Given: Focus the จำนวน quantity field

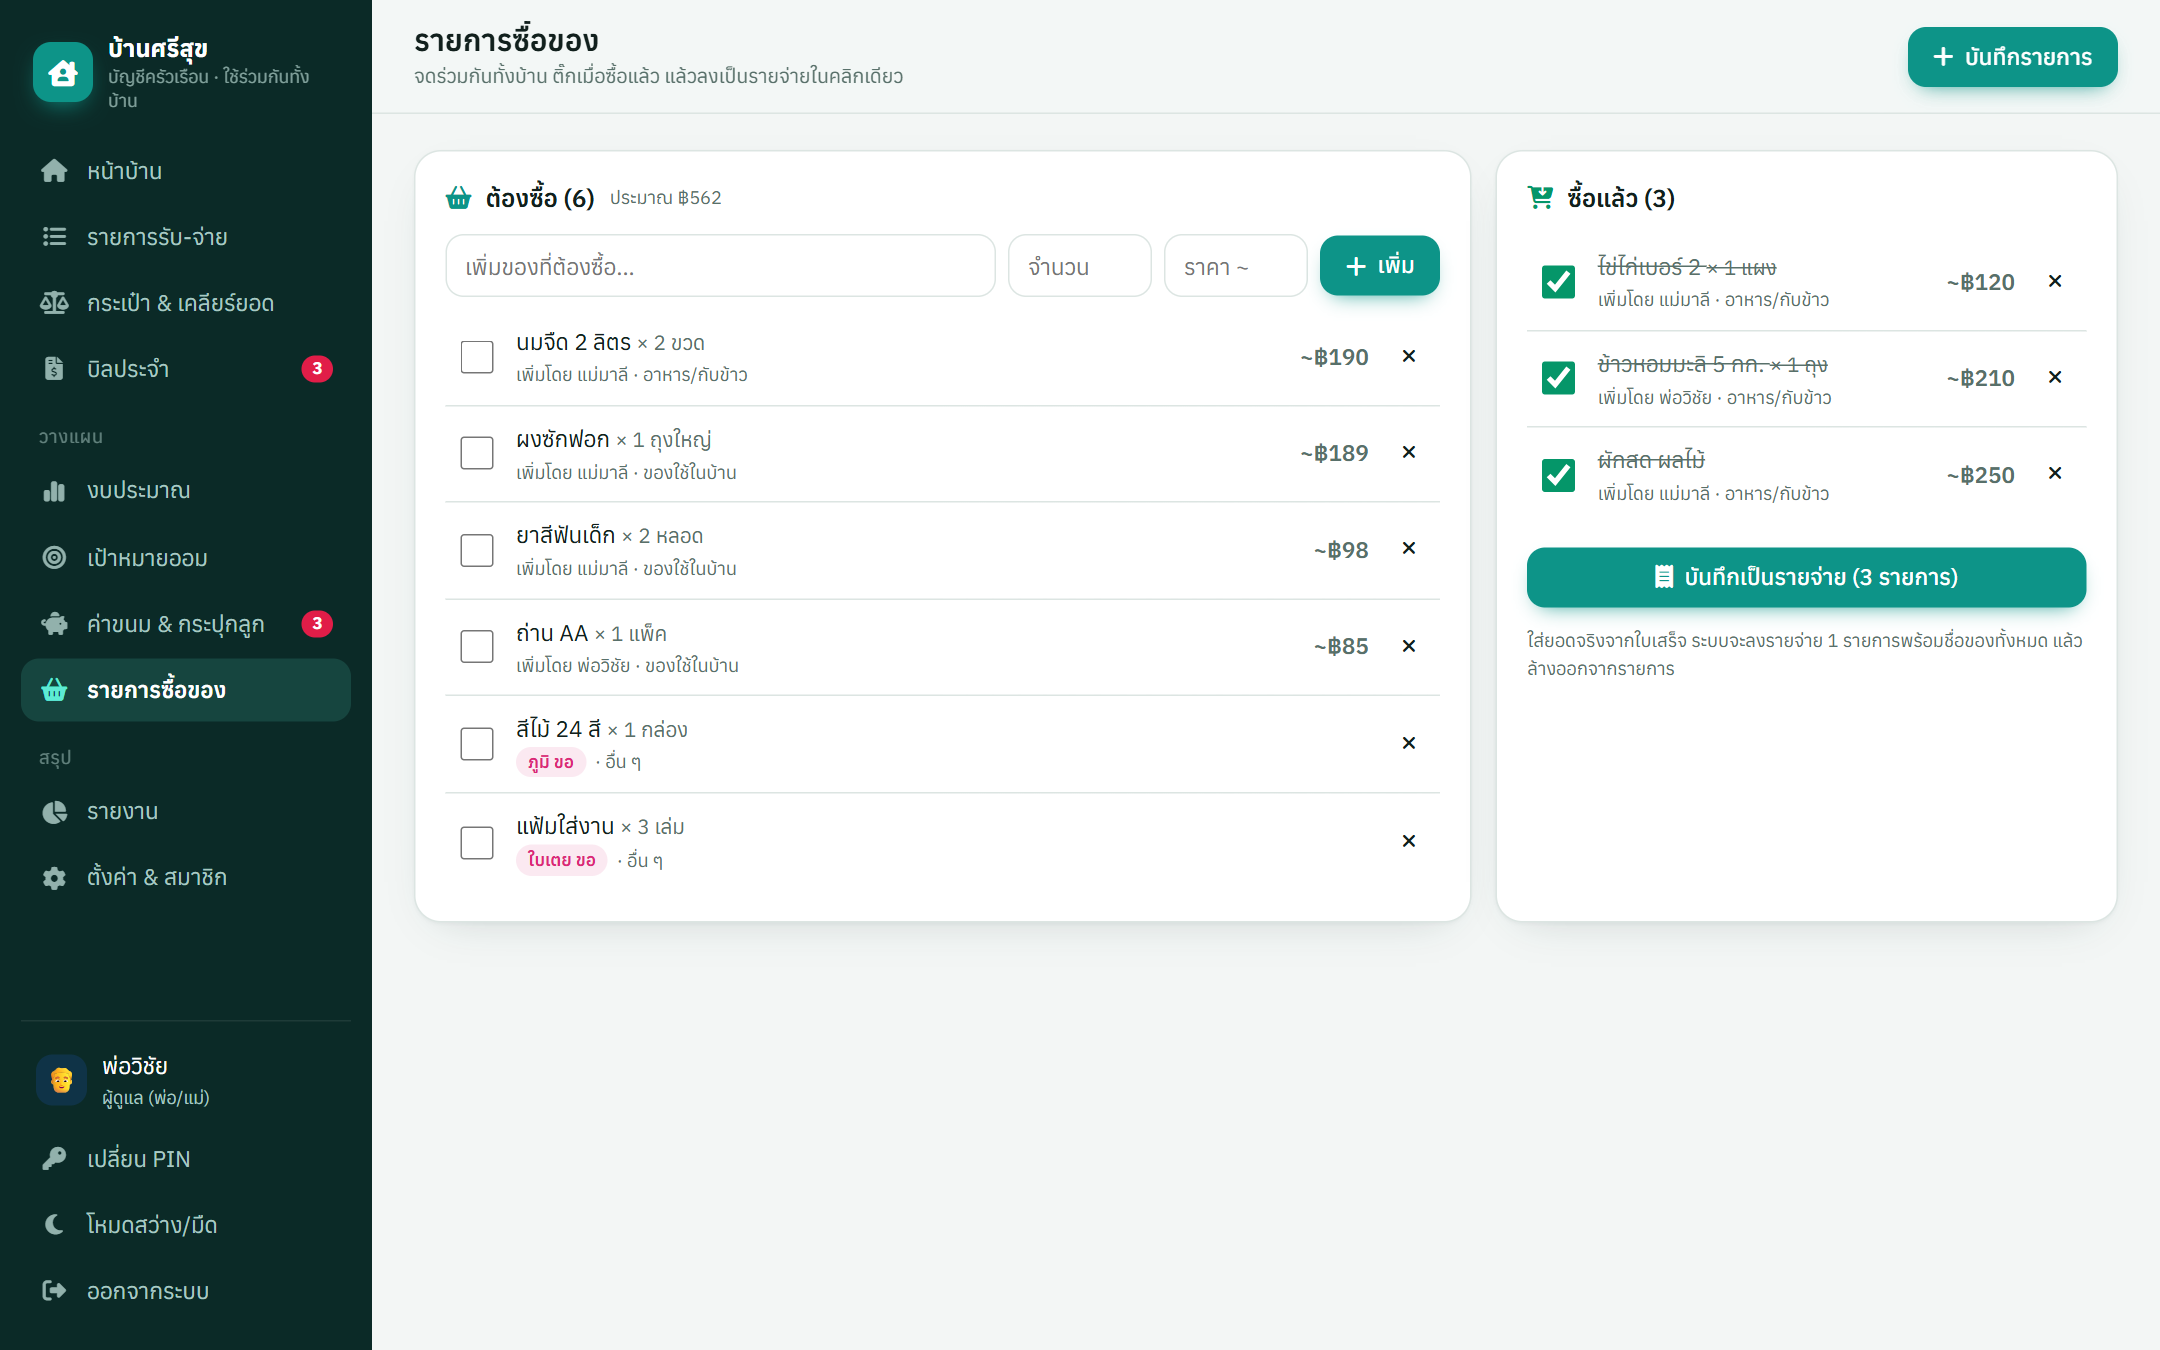Looking at the screenshot, I should [x=1079, y=266].
